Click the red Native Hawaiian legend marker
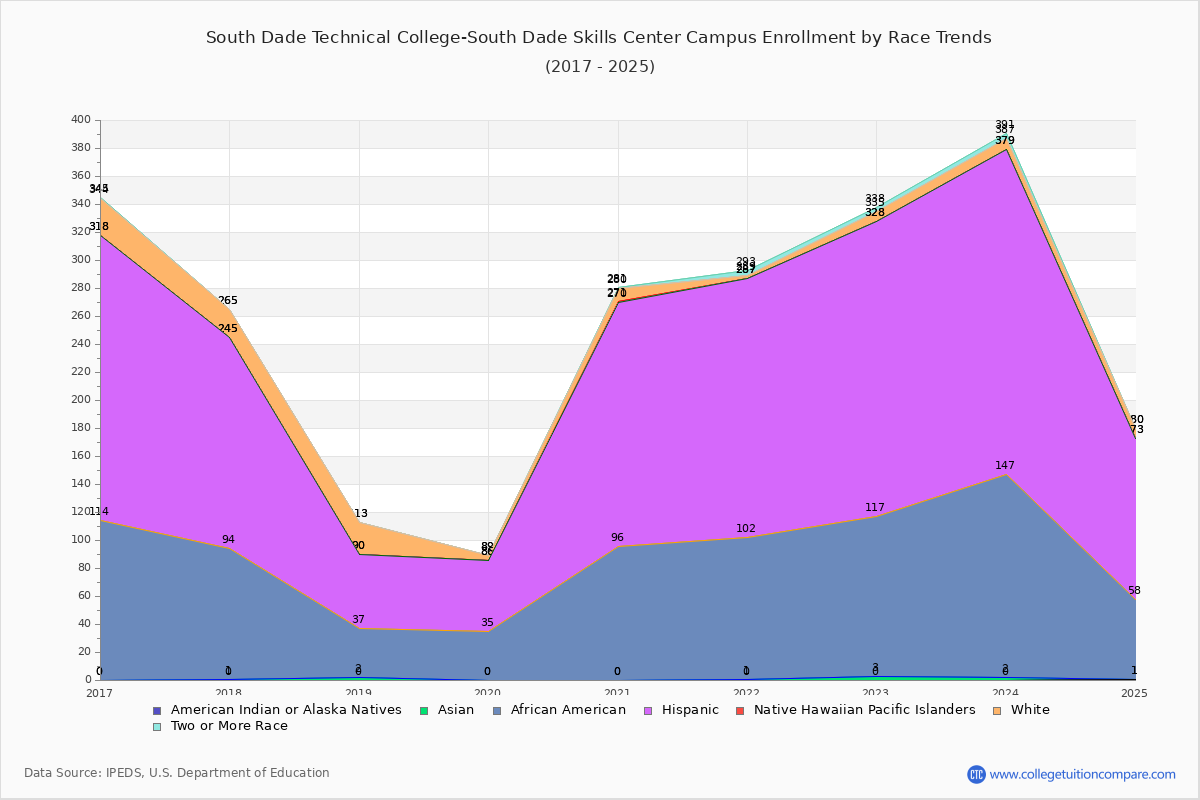 click(741, 710)
